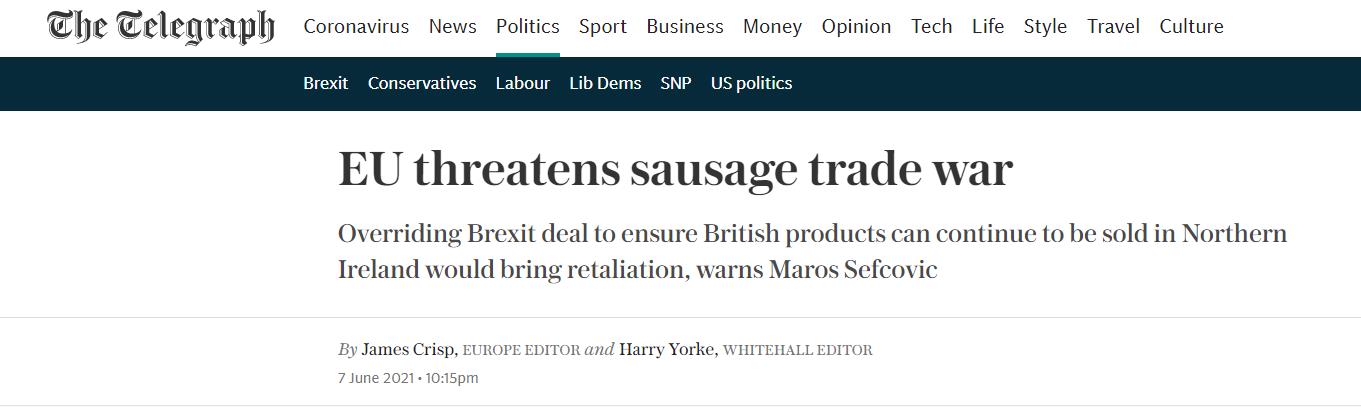
Task: Open the US politics subsection
Action: click(x=751, y=83)
